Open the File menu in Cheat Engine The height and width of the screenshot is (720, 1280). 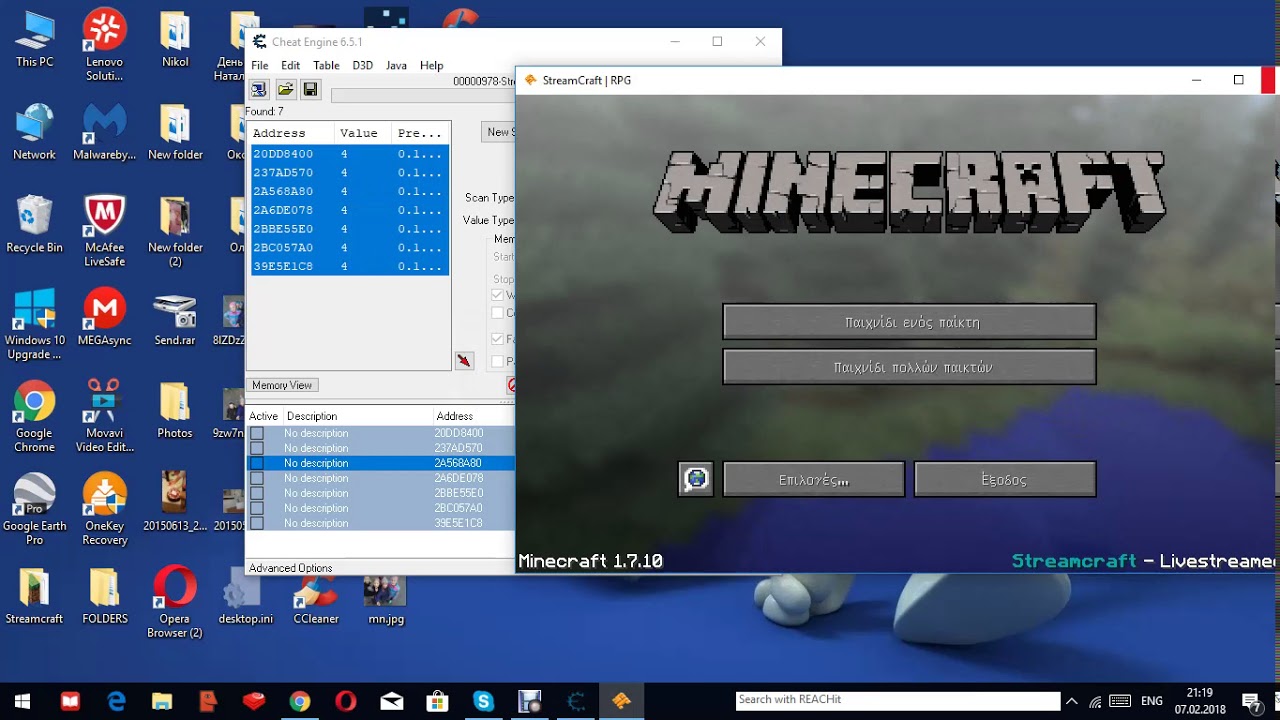[260, 65]
